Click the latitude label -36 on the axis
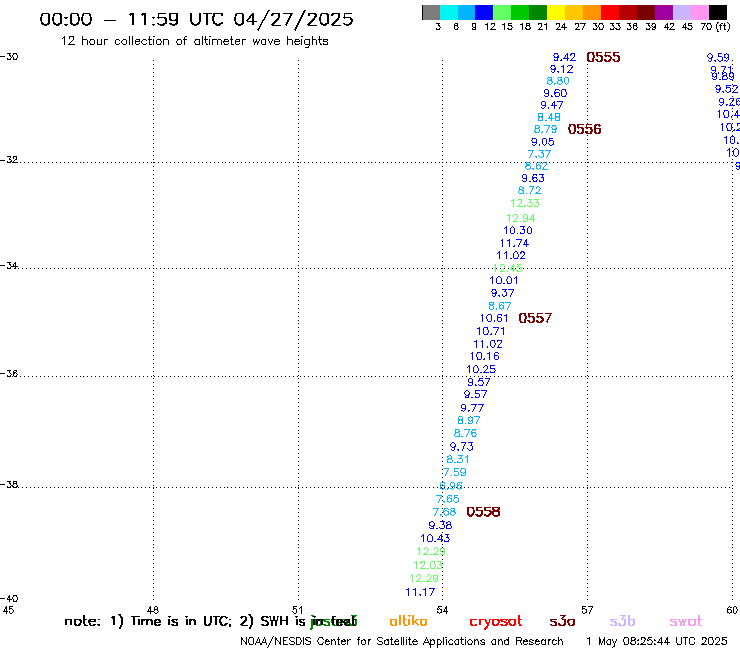The image size is (740, 650). [x=9, y=373]
